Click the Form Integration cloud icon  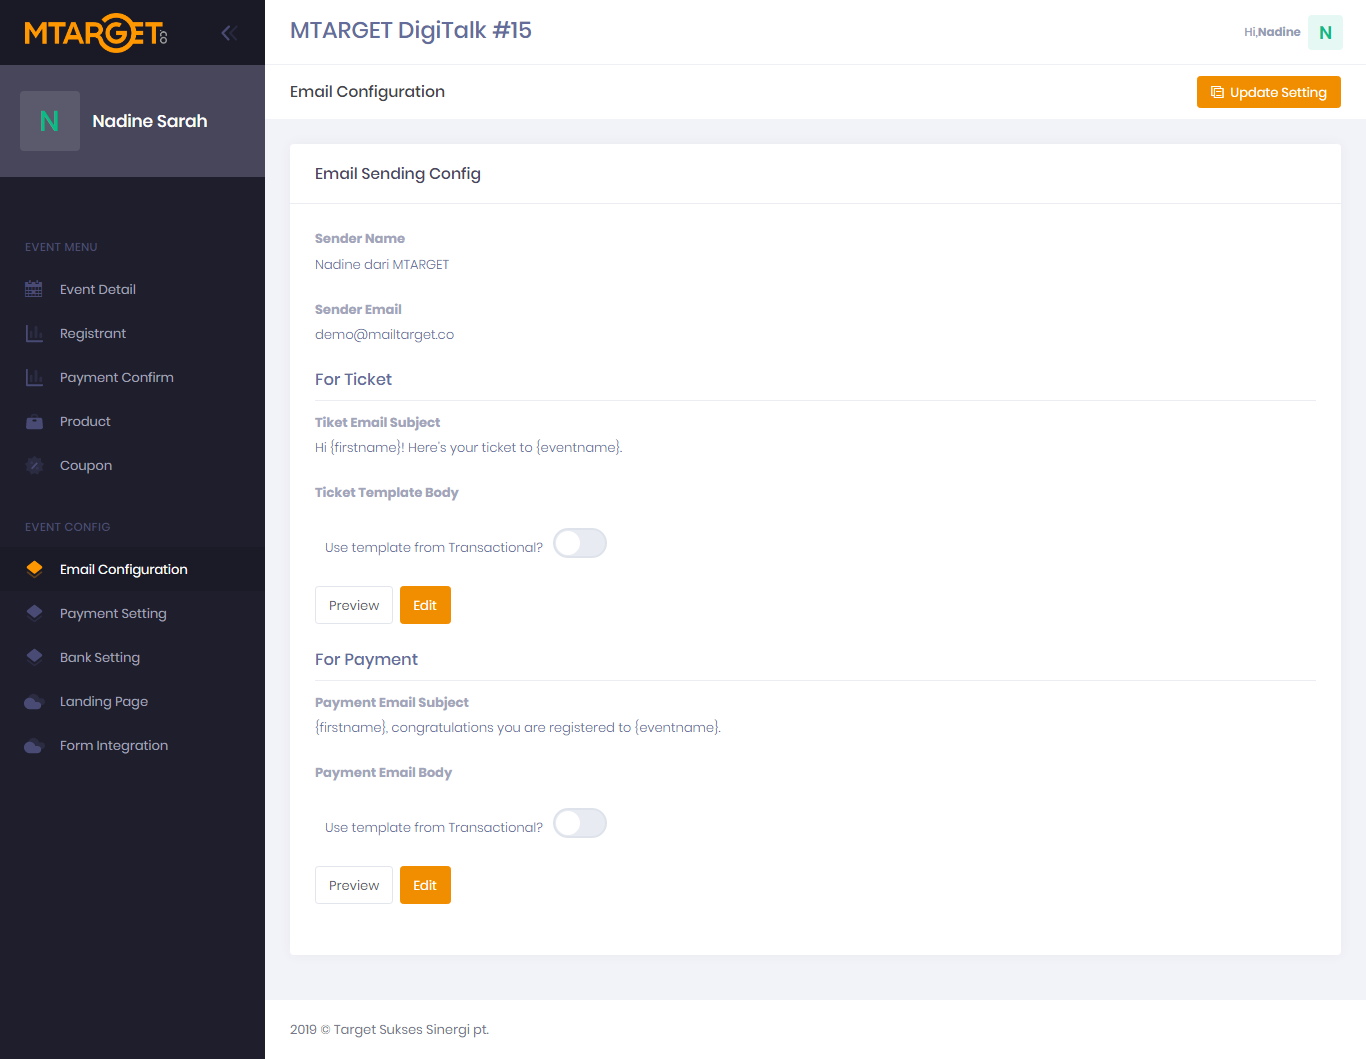[34, 745]
